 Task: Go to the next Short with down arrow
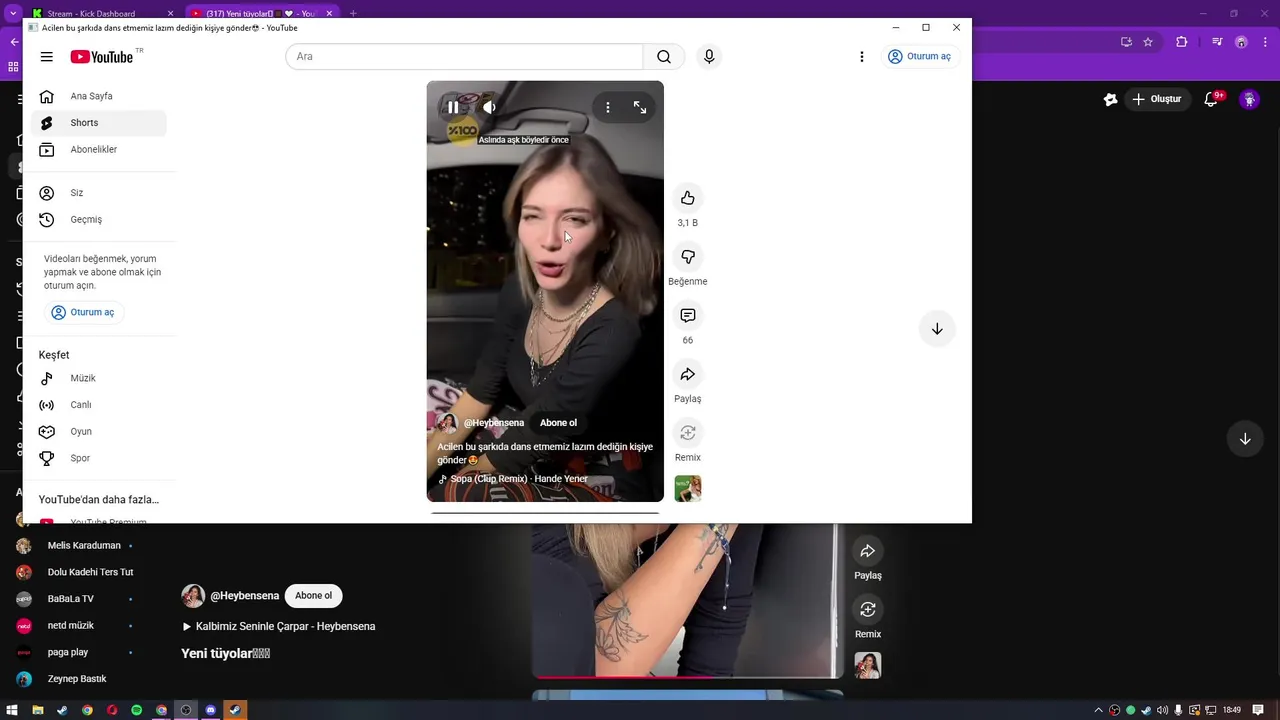937,329
